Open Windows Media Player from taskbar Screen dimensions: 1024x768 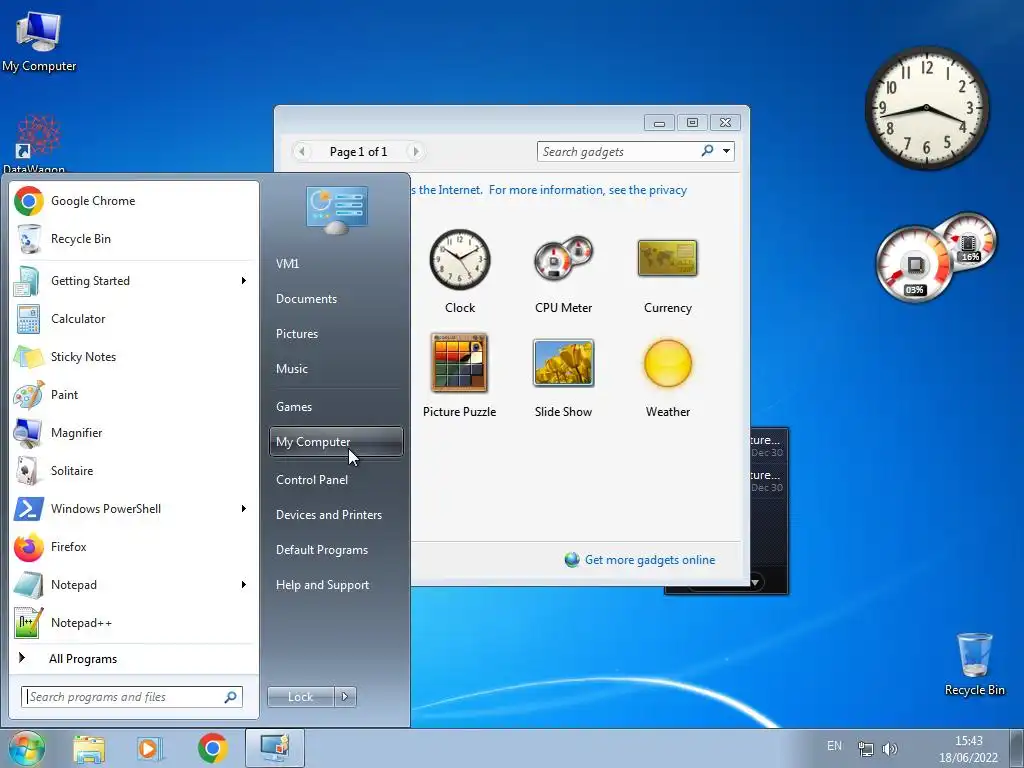tap(150, 748)
